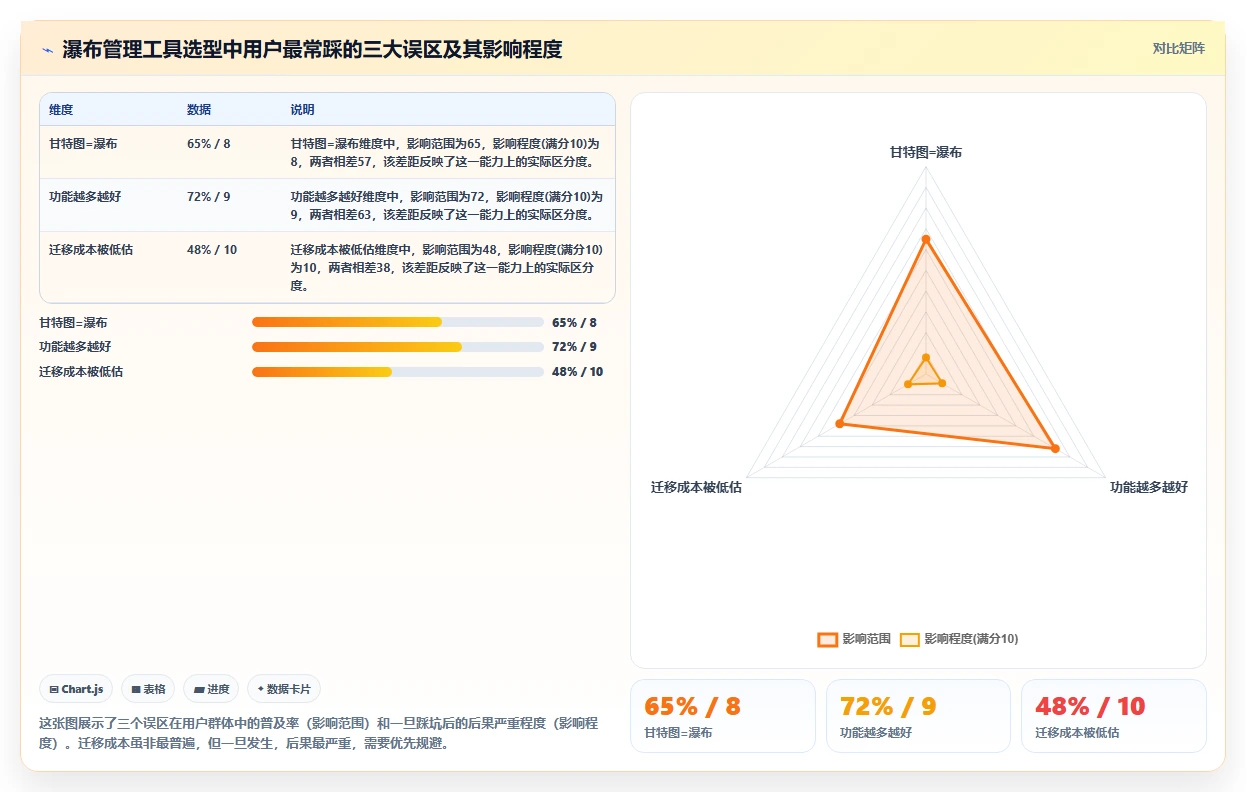1246x792 pixels.
Task: Click the 说明 column header
Action: point(303,110)
